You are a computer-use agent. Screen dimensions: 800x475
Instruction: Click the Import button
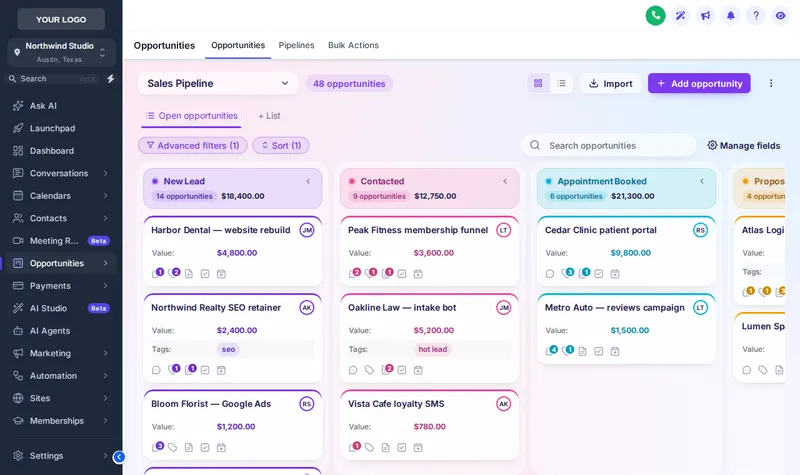click(611, 83)
